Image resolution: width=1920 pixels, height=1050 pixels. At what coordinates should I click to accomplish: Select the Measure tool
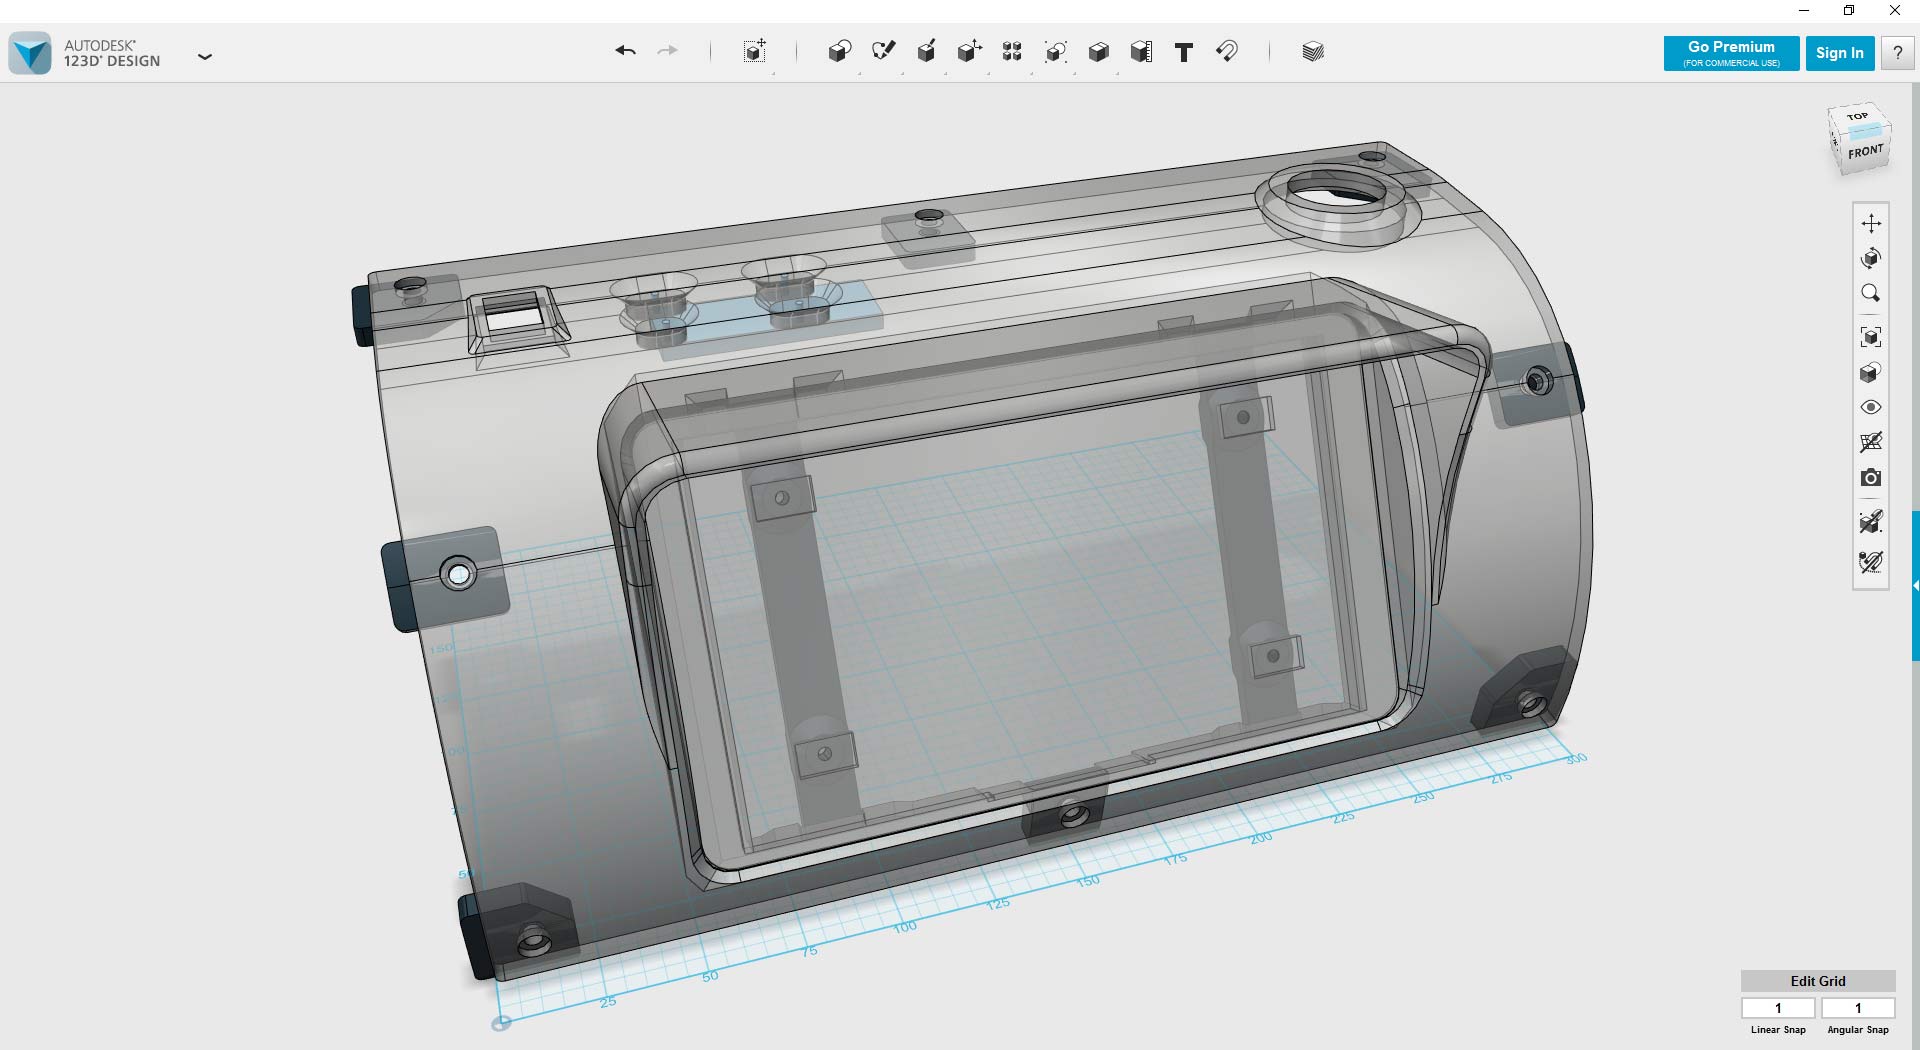tap(1141, 52)
